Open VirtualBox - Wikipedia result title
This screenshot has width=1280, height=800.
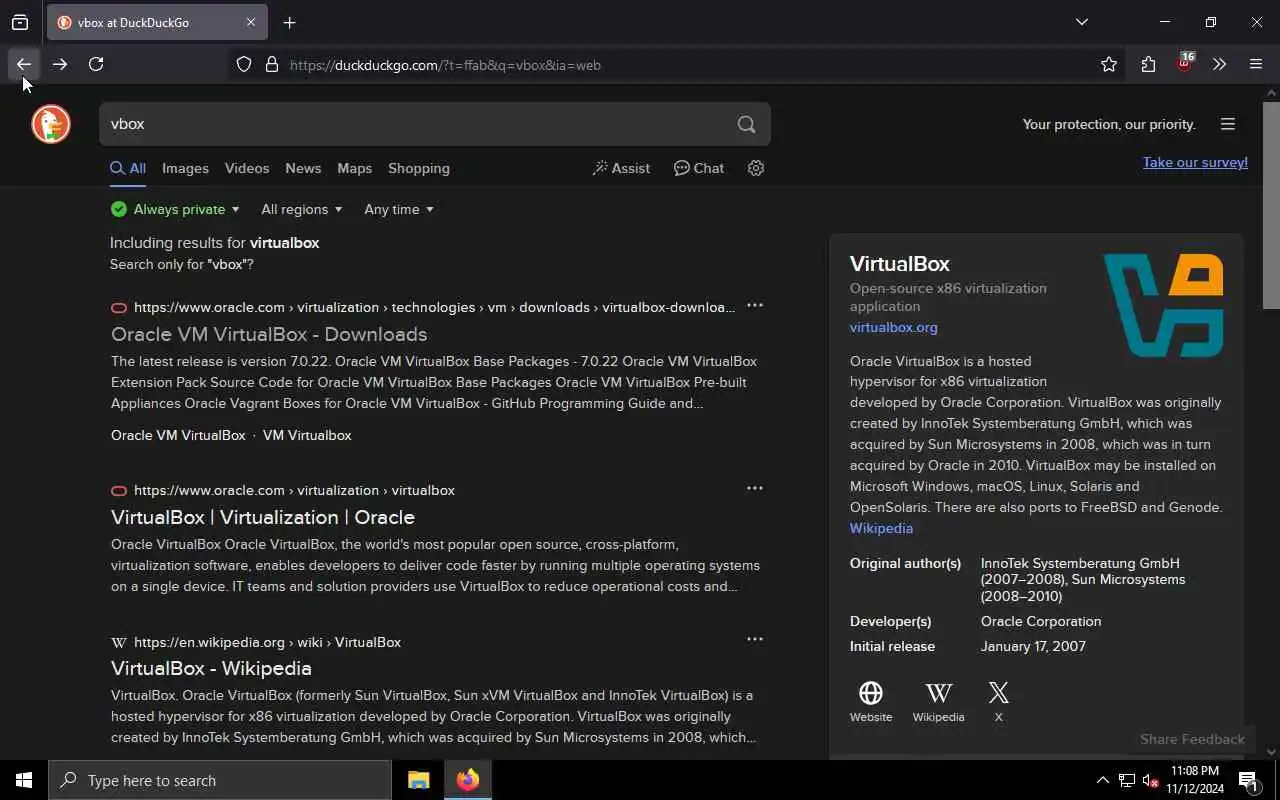(x=211, y=668)
